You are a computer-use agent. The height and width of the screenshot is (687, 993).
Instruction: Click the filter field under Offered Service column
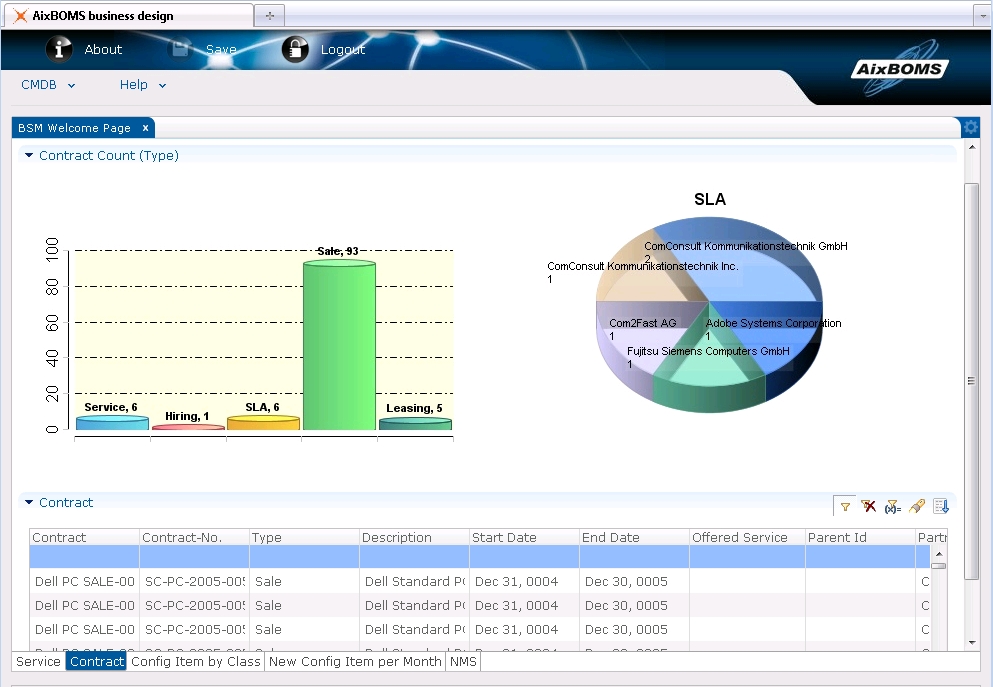coord(747,557)
